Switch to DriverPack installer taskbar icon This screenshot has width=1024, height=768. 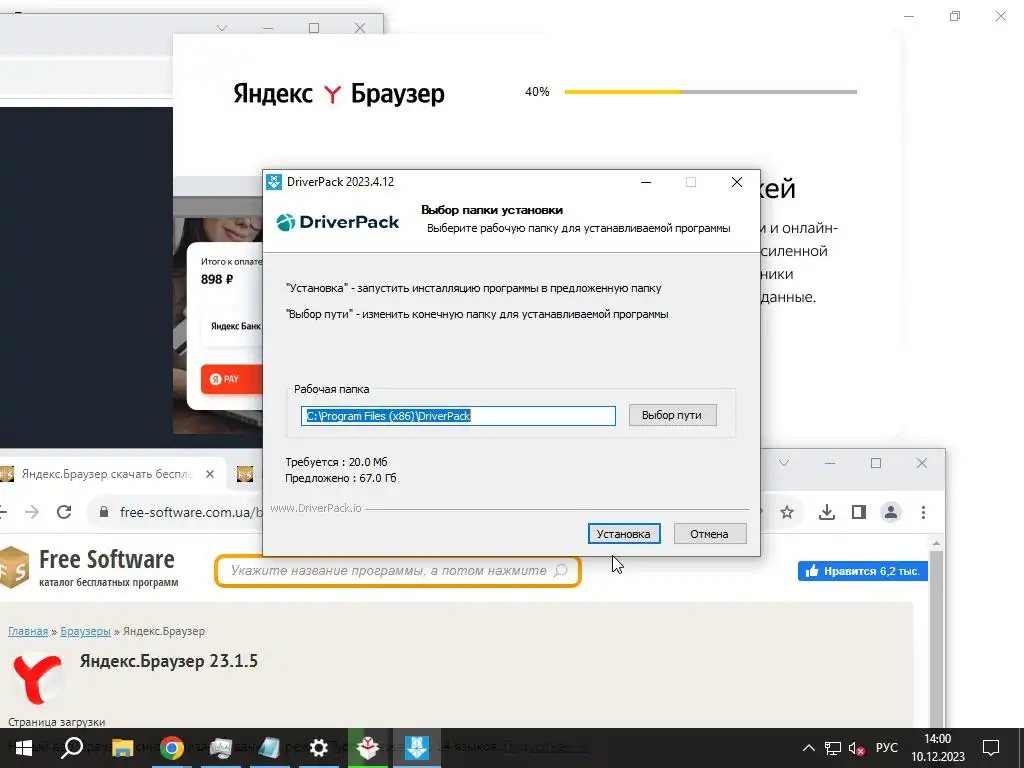tap(417, 748)
